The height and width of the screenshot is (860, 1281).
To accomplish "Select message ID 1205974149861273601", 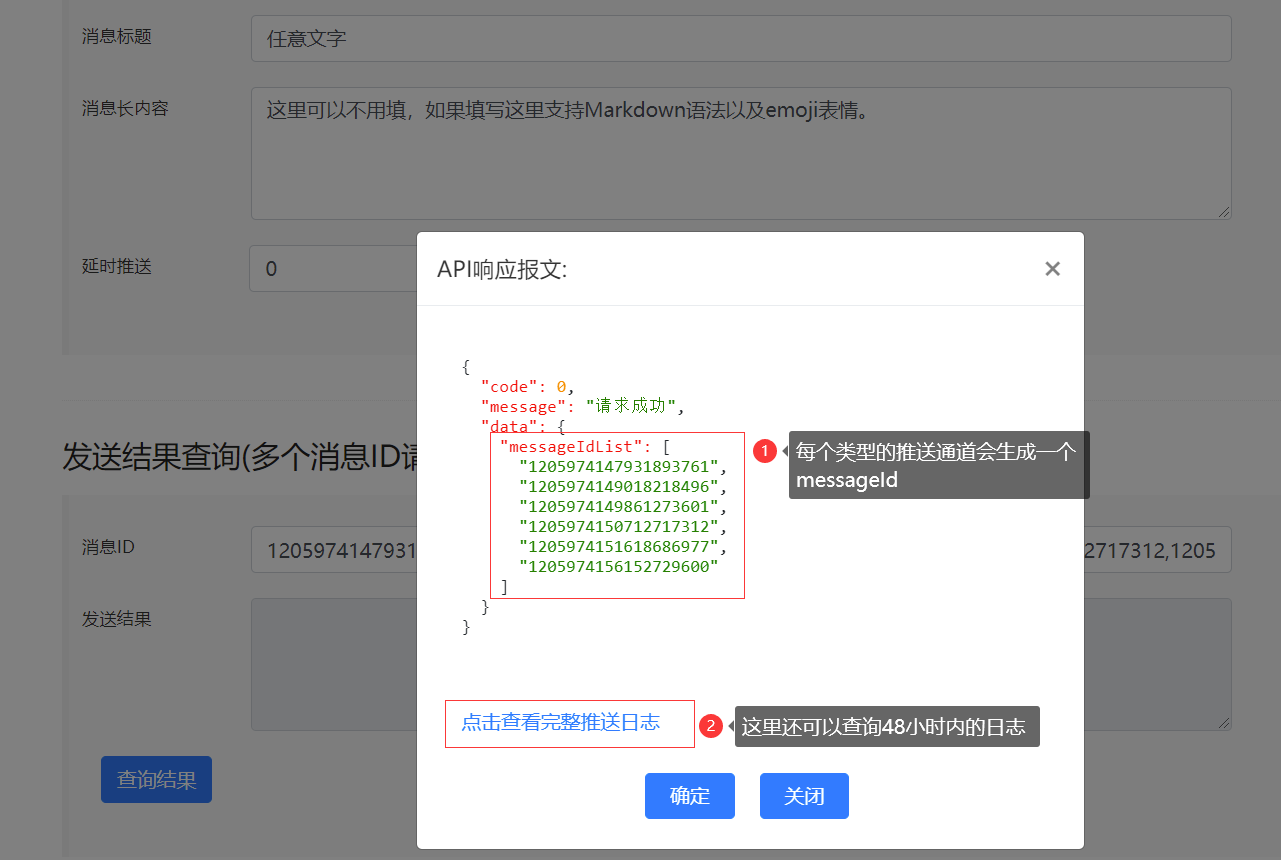I will click(619, 506).
